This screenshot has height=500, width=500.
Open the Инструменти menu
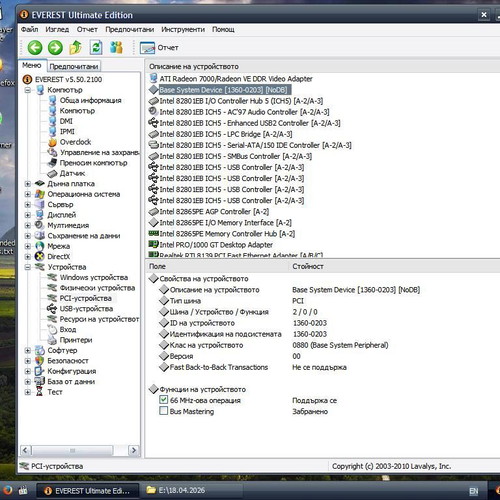coord(183,29)
